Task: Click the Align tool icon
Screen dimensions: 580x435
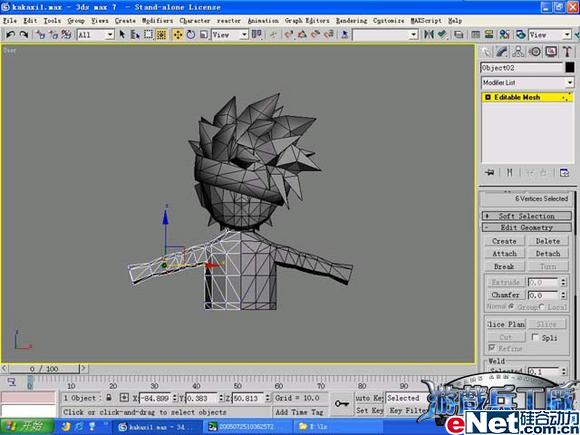Action: pyautogui.click(x=442, y=34)
